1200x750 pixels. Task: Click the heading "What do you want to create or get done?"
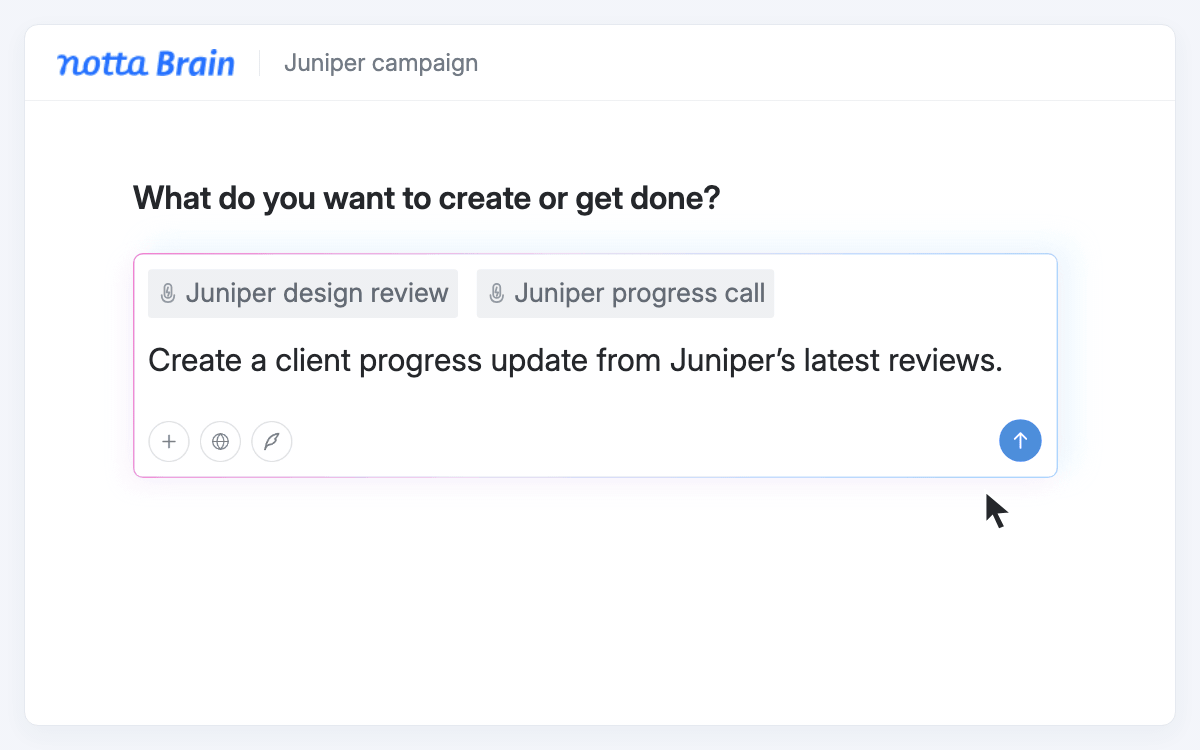pyautogui.click(x=426, y=198)
